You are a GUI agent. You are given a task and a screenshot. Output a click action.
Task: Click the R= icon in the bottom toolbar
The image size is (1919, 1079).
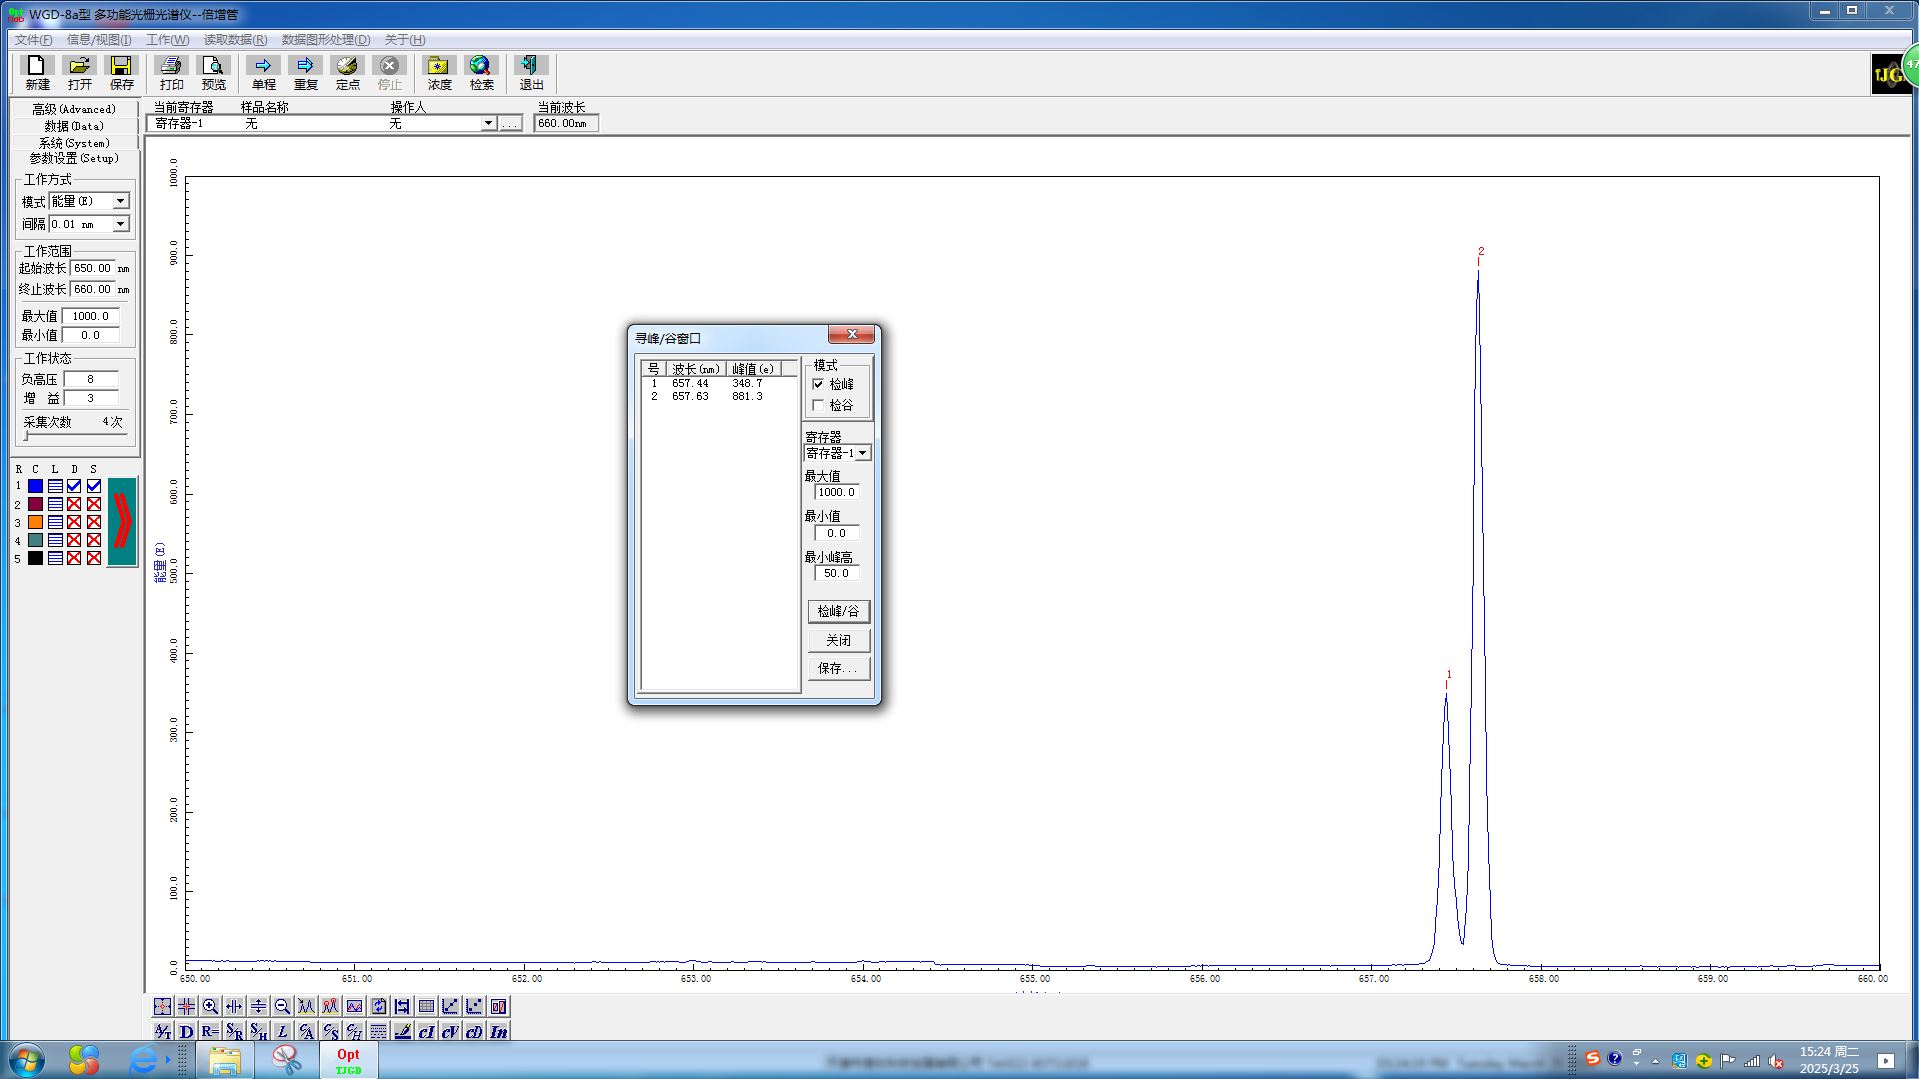(210, 1031)
